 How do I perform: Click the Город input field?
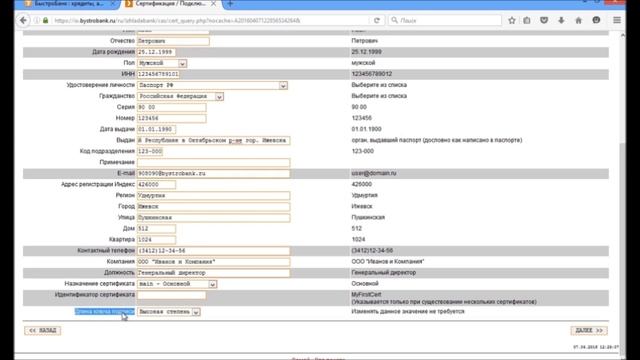tap(213, 207)
